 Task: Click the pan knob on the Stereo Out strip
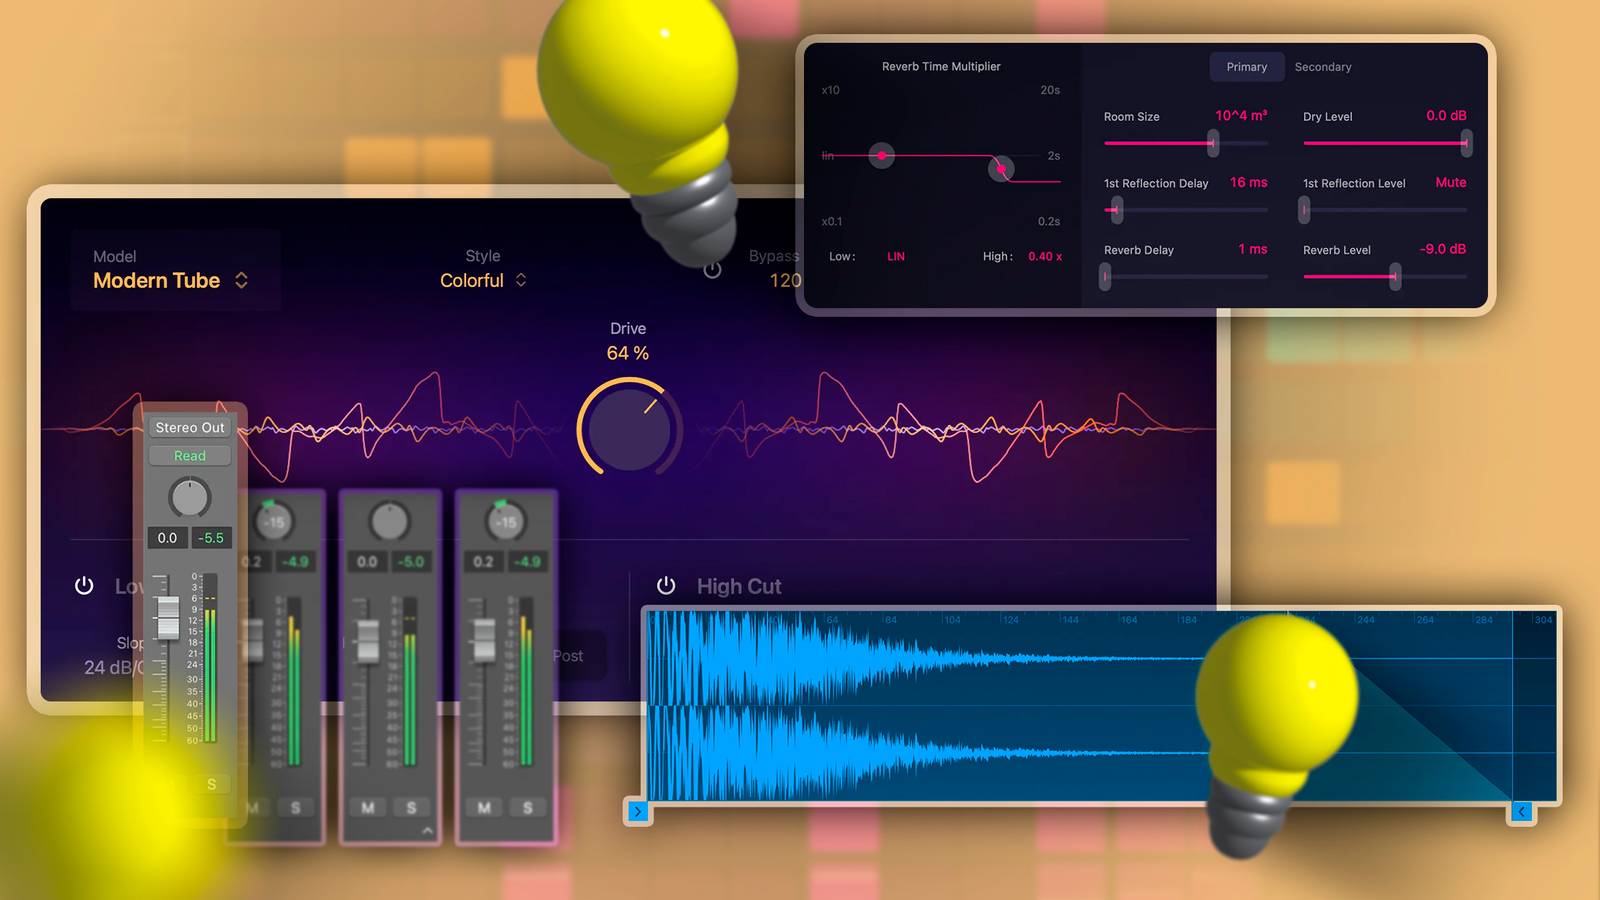(189, 498)
